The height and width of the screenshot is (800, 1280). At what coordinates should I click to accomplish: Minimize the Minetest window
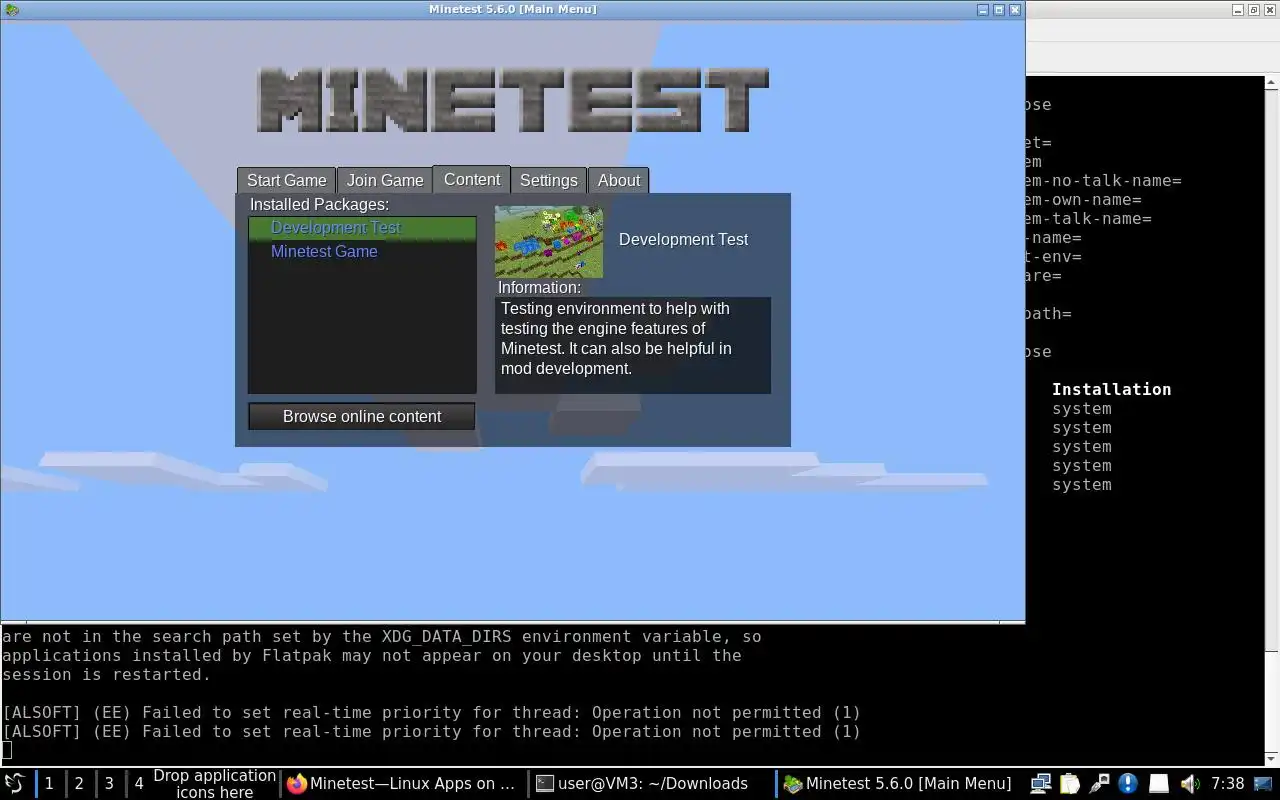pyautogui.click(x=983, y=9)
